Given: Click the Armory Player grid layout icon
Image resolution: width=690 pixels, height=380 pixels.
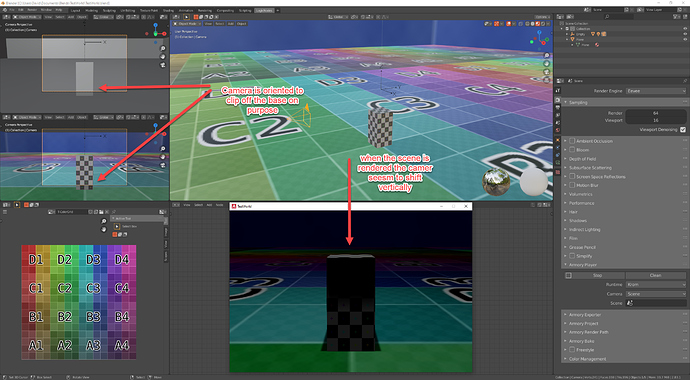Looking at the screenshot, I should point(569,275).
